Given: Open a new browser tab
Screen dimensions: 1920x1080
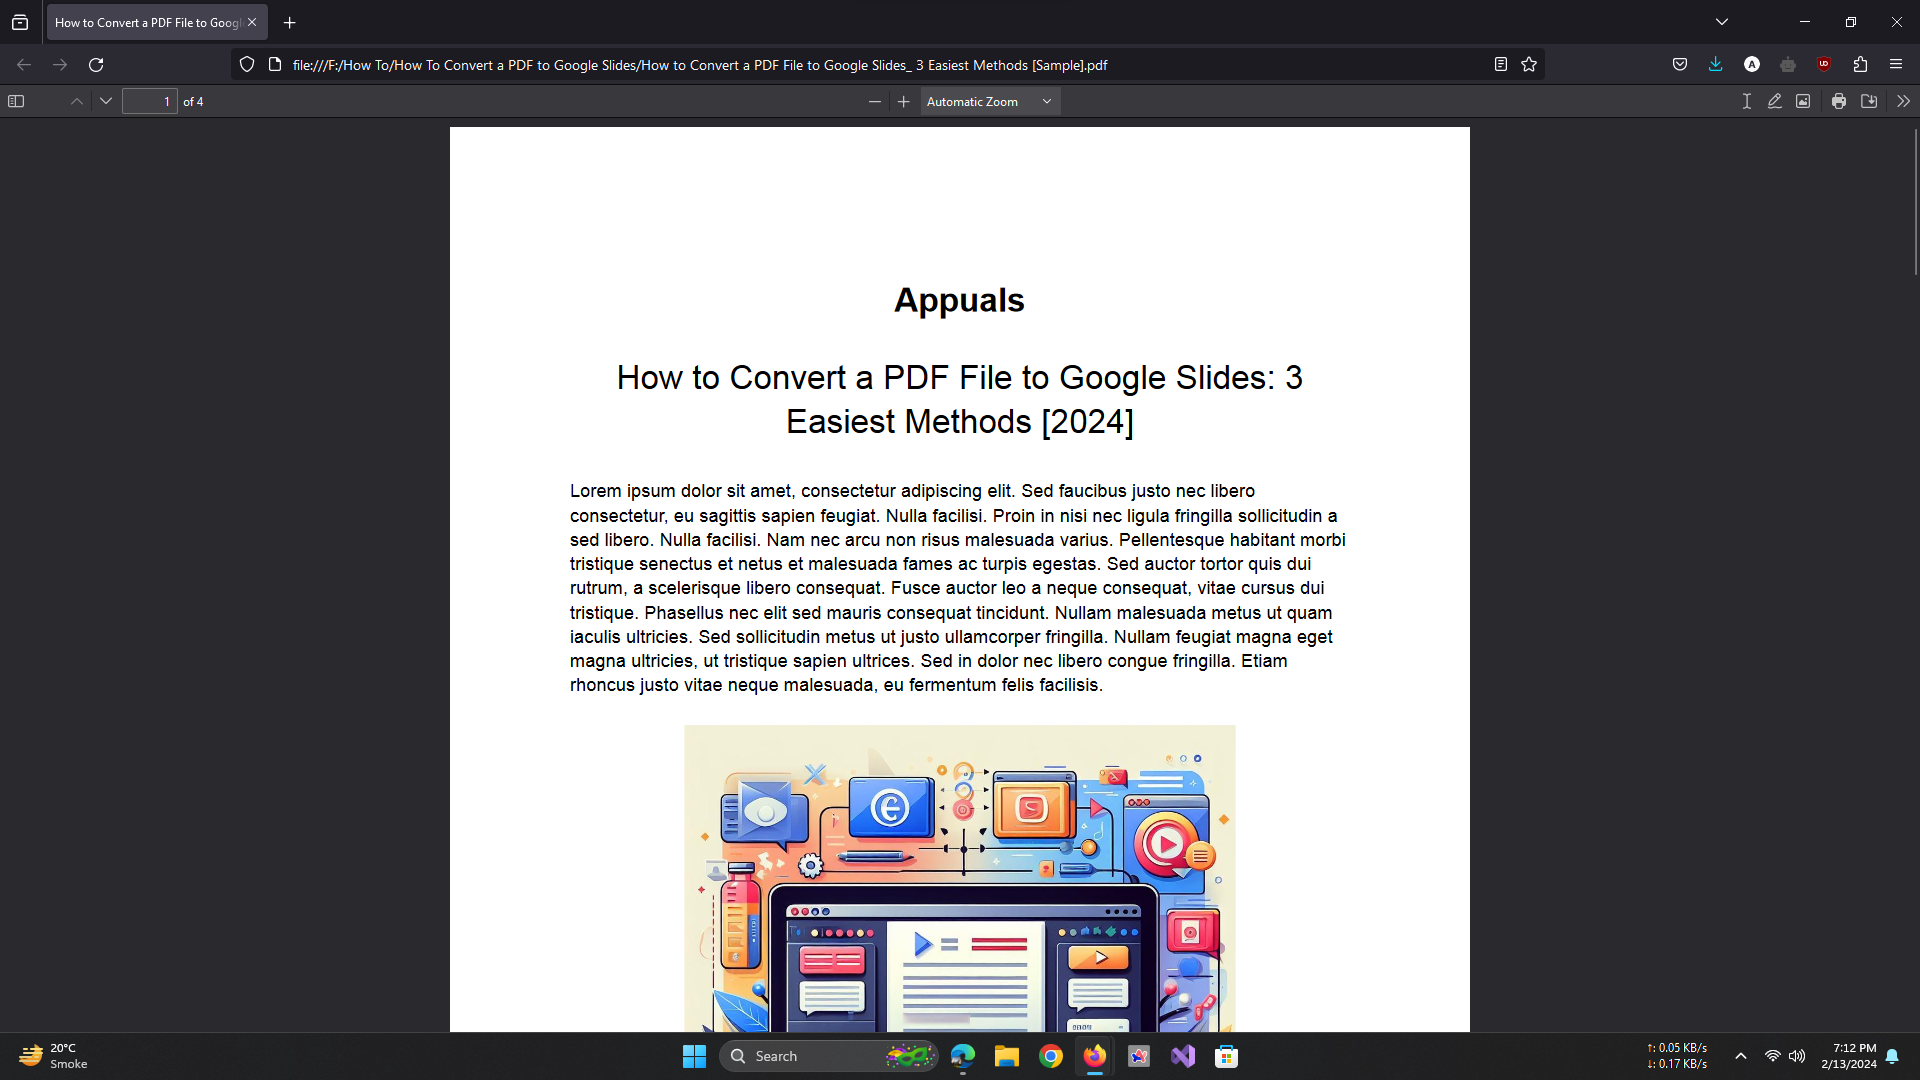Looking at the screenshot, I should click(290, 22).
